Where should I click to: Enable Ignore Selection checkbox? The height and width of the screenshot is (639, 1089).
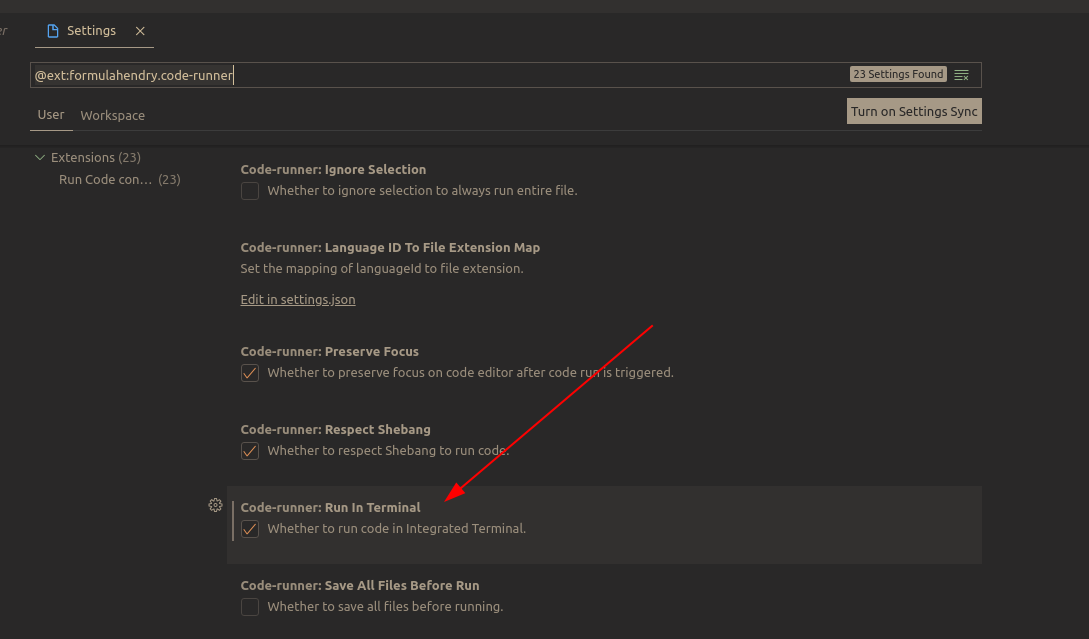tap(250, 191)
